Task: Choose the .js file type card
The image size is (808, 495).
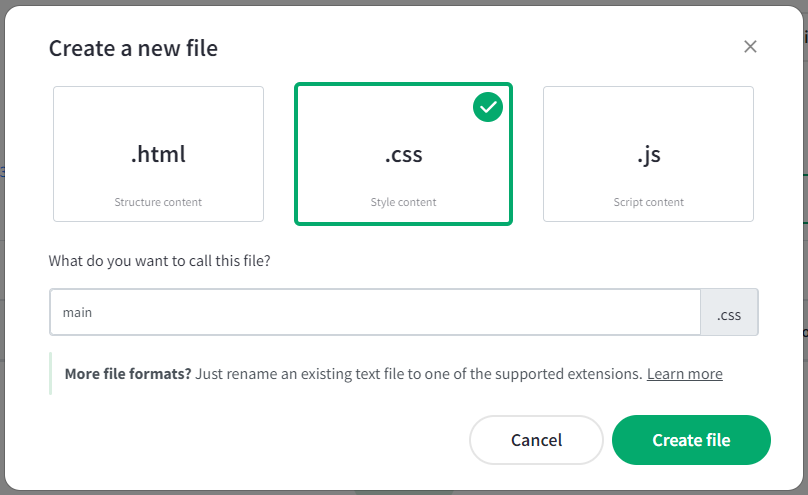Action: pyautogui.click(x=648, y=153)
